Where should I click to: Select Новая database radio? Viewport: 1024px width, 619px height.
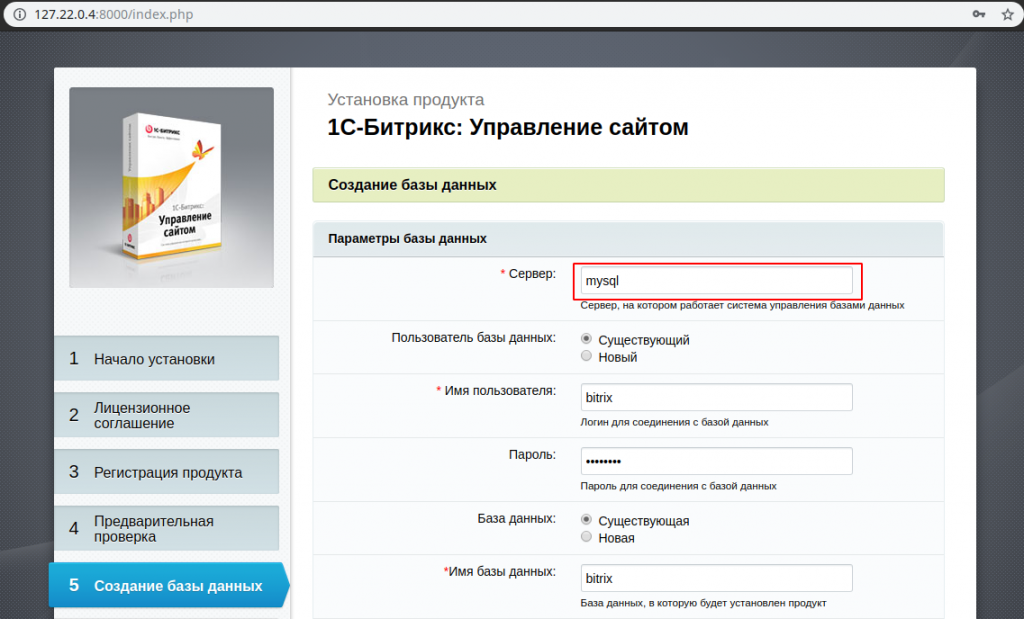point(586,537)
